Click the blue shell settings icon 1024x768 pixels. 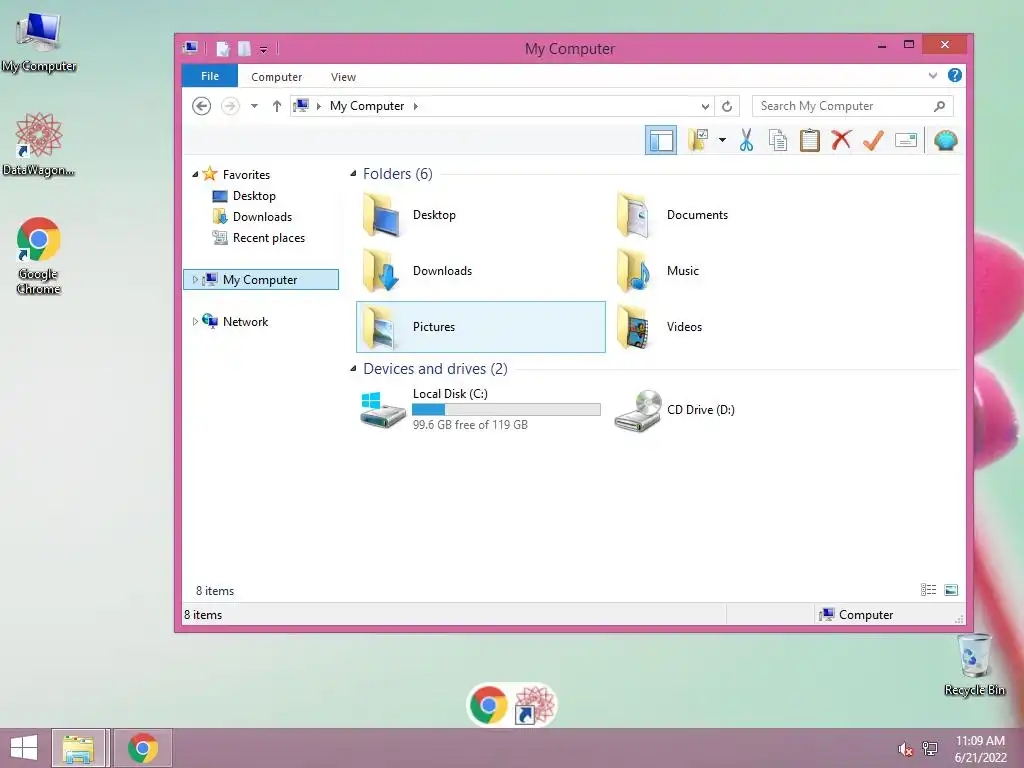click(x=946, y=140)
